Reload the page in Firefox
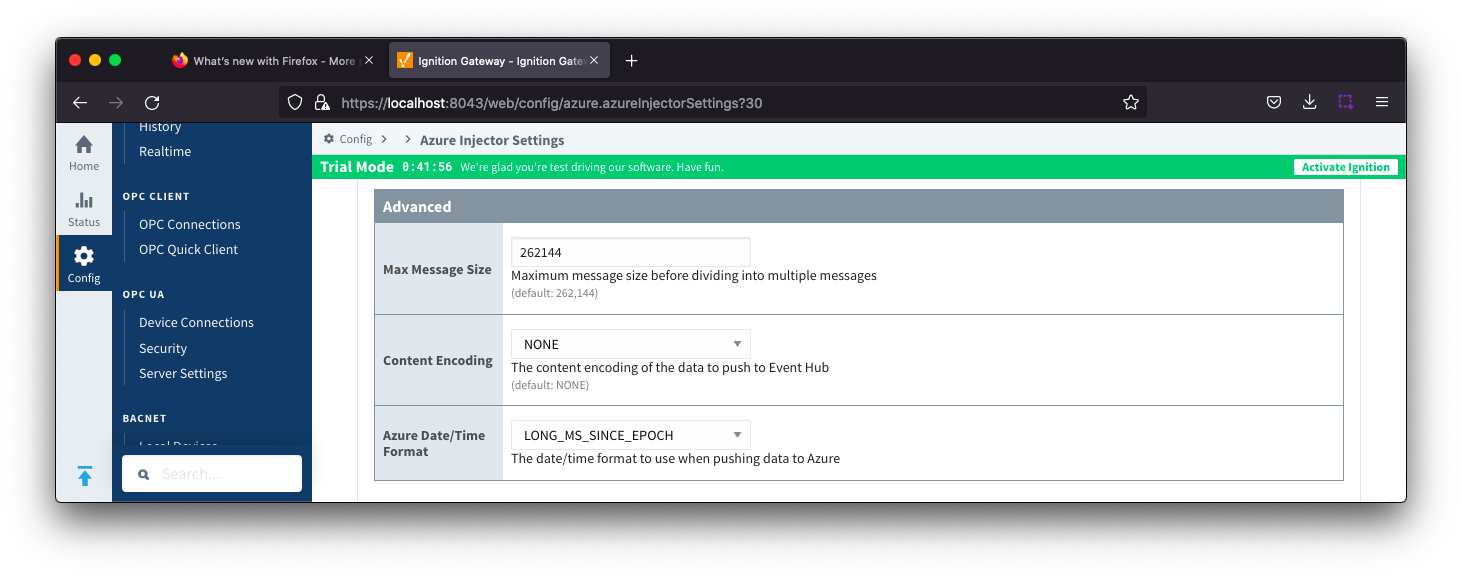 click(x=152, y=102)
